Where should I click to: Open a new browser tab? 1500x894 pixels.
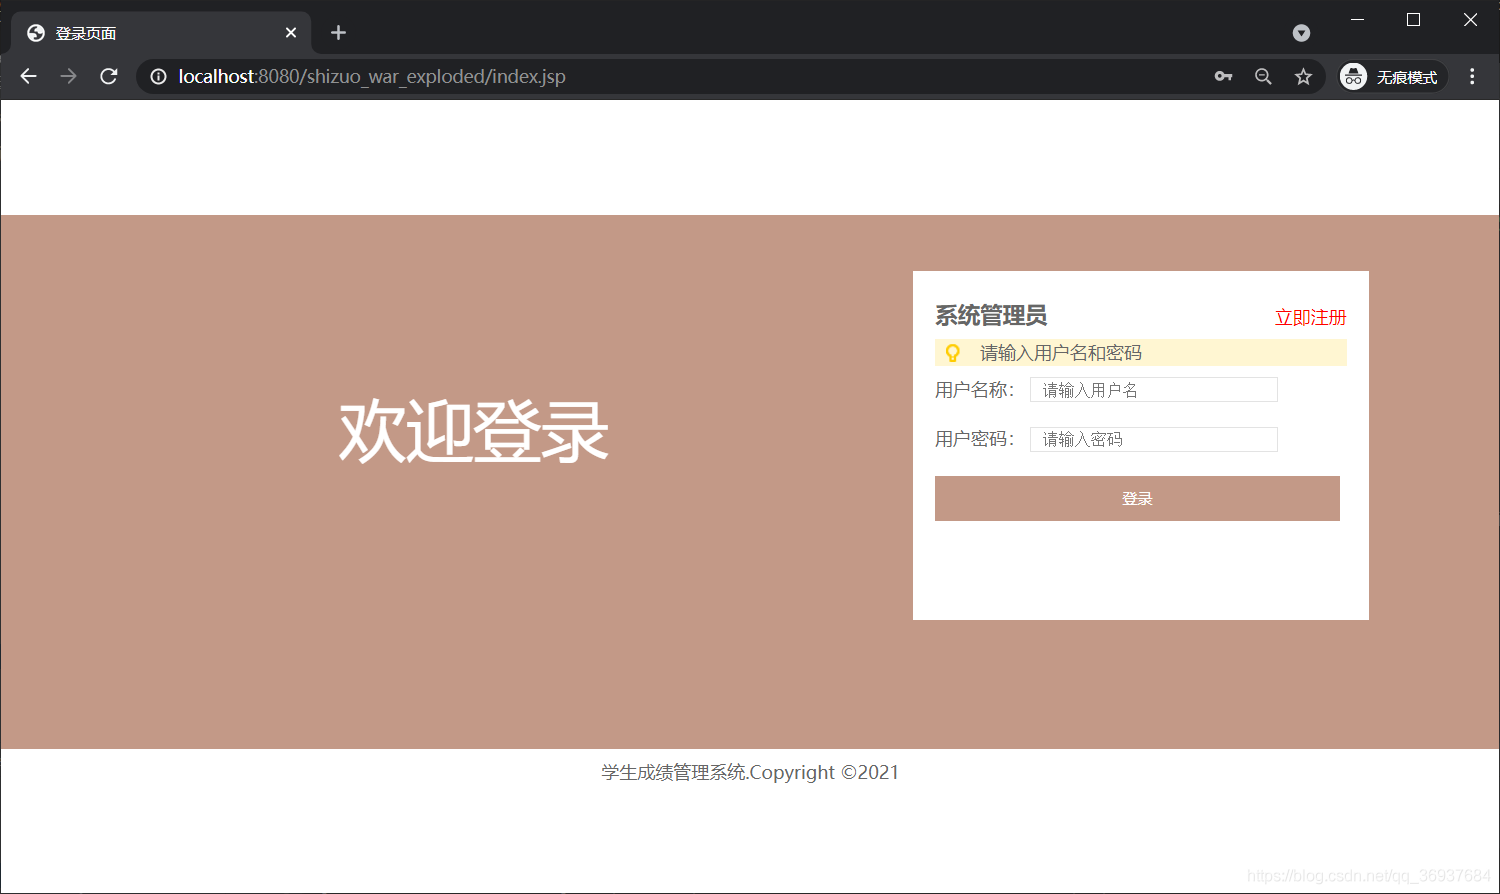(338, 33)
